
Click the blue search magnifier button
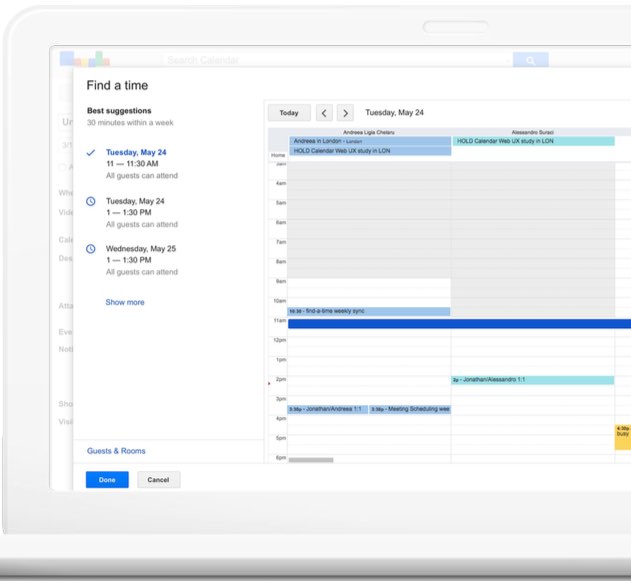(x=531, y=60)
